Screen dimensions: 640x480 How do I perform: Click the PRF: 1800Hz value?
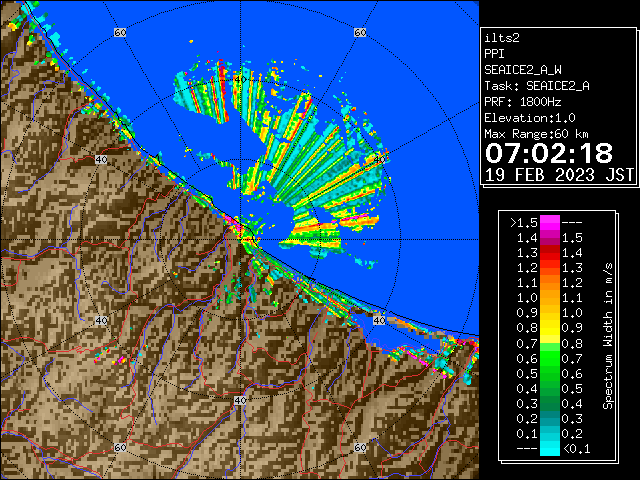(523, 102)
